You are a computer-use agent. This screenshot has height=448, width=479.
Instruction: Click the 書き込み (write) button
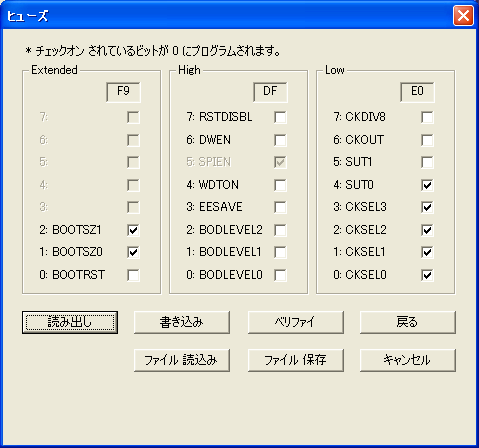click(x=182, y=322)
